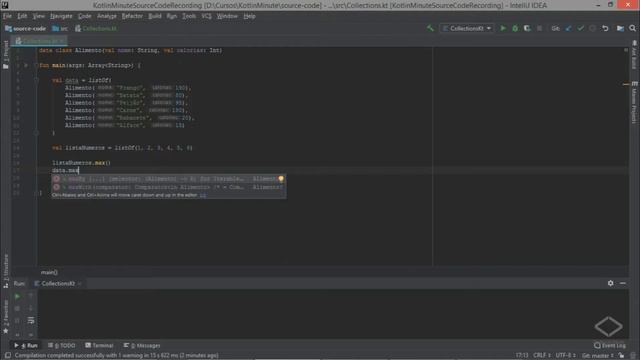Viewport: 640px width, 360px height.
Task: Open the Help menu
Action: 249,16
